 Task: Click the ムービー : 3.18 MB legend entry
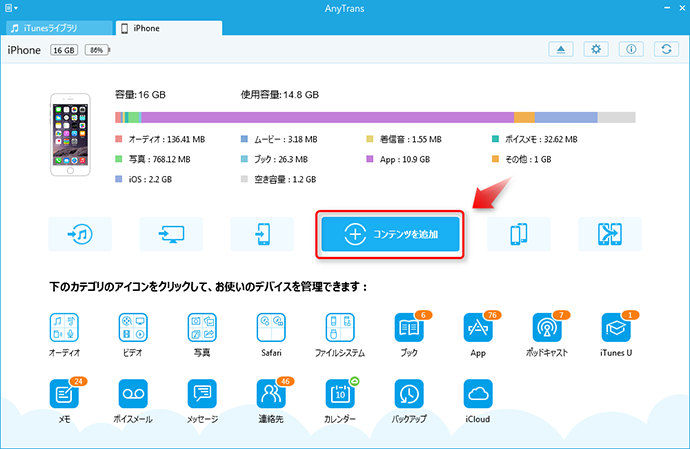[x=279, y=140]
